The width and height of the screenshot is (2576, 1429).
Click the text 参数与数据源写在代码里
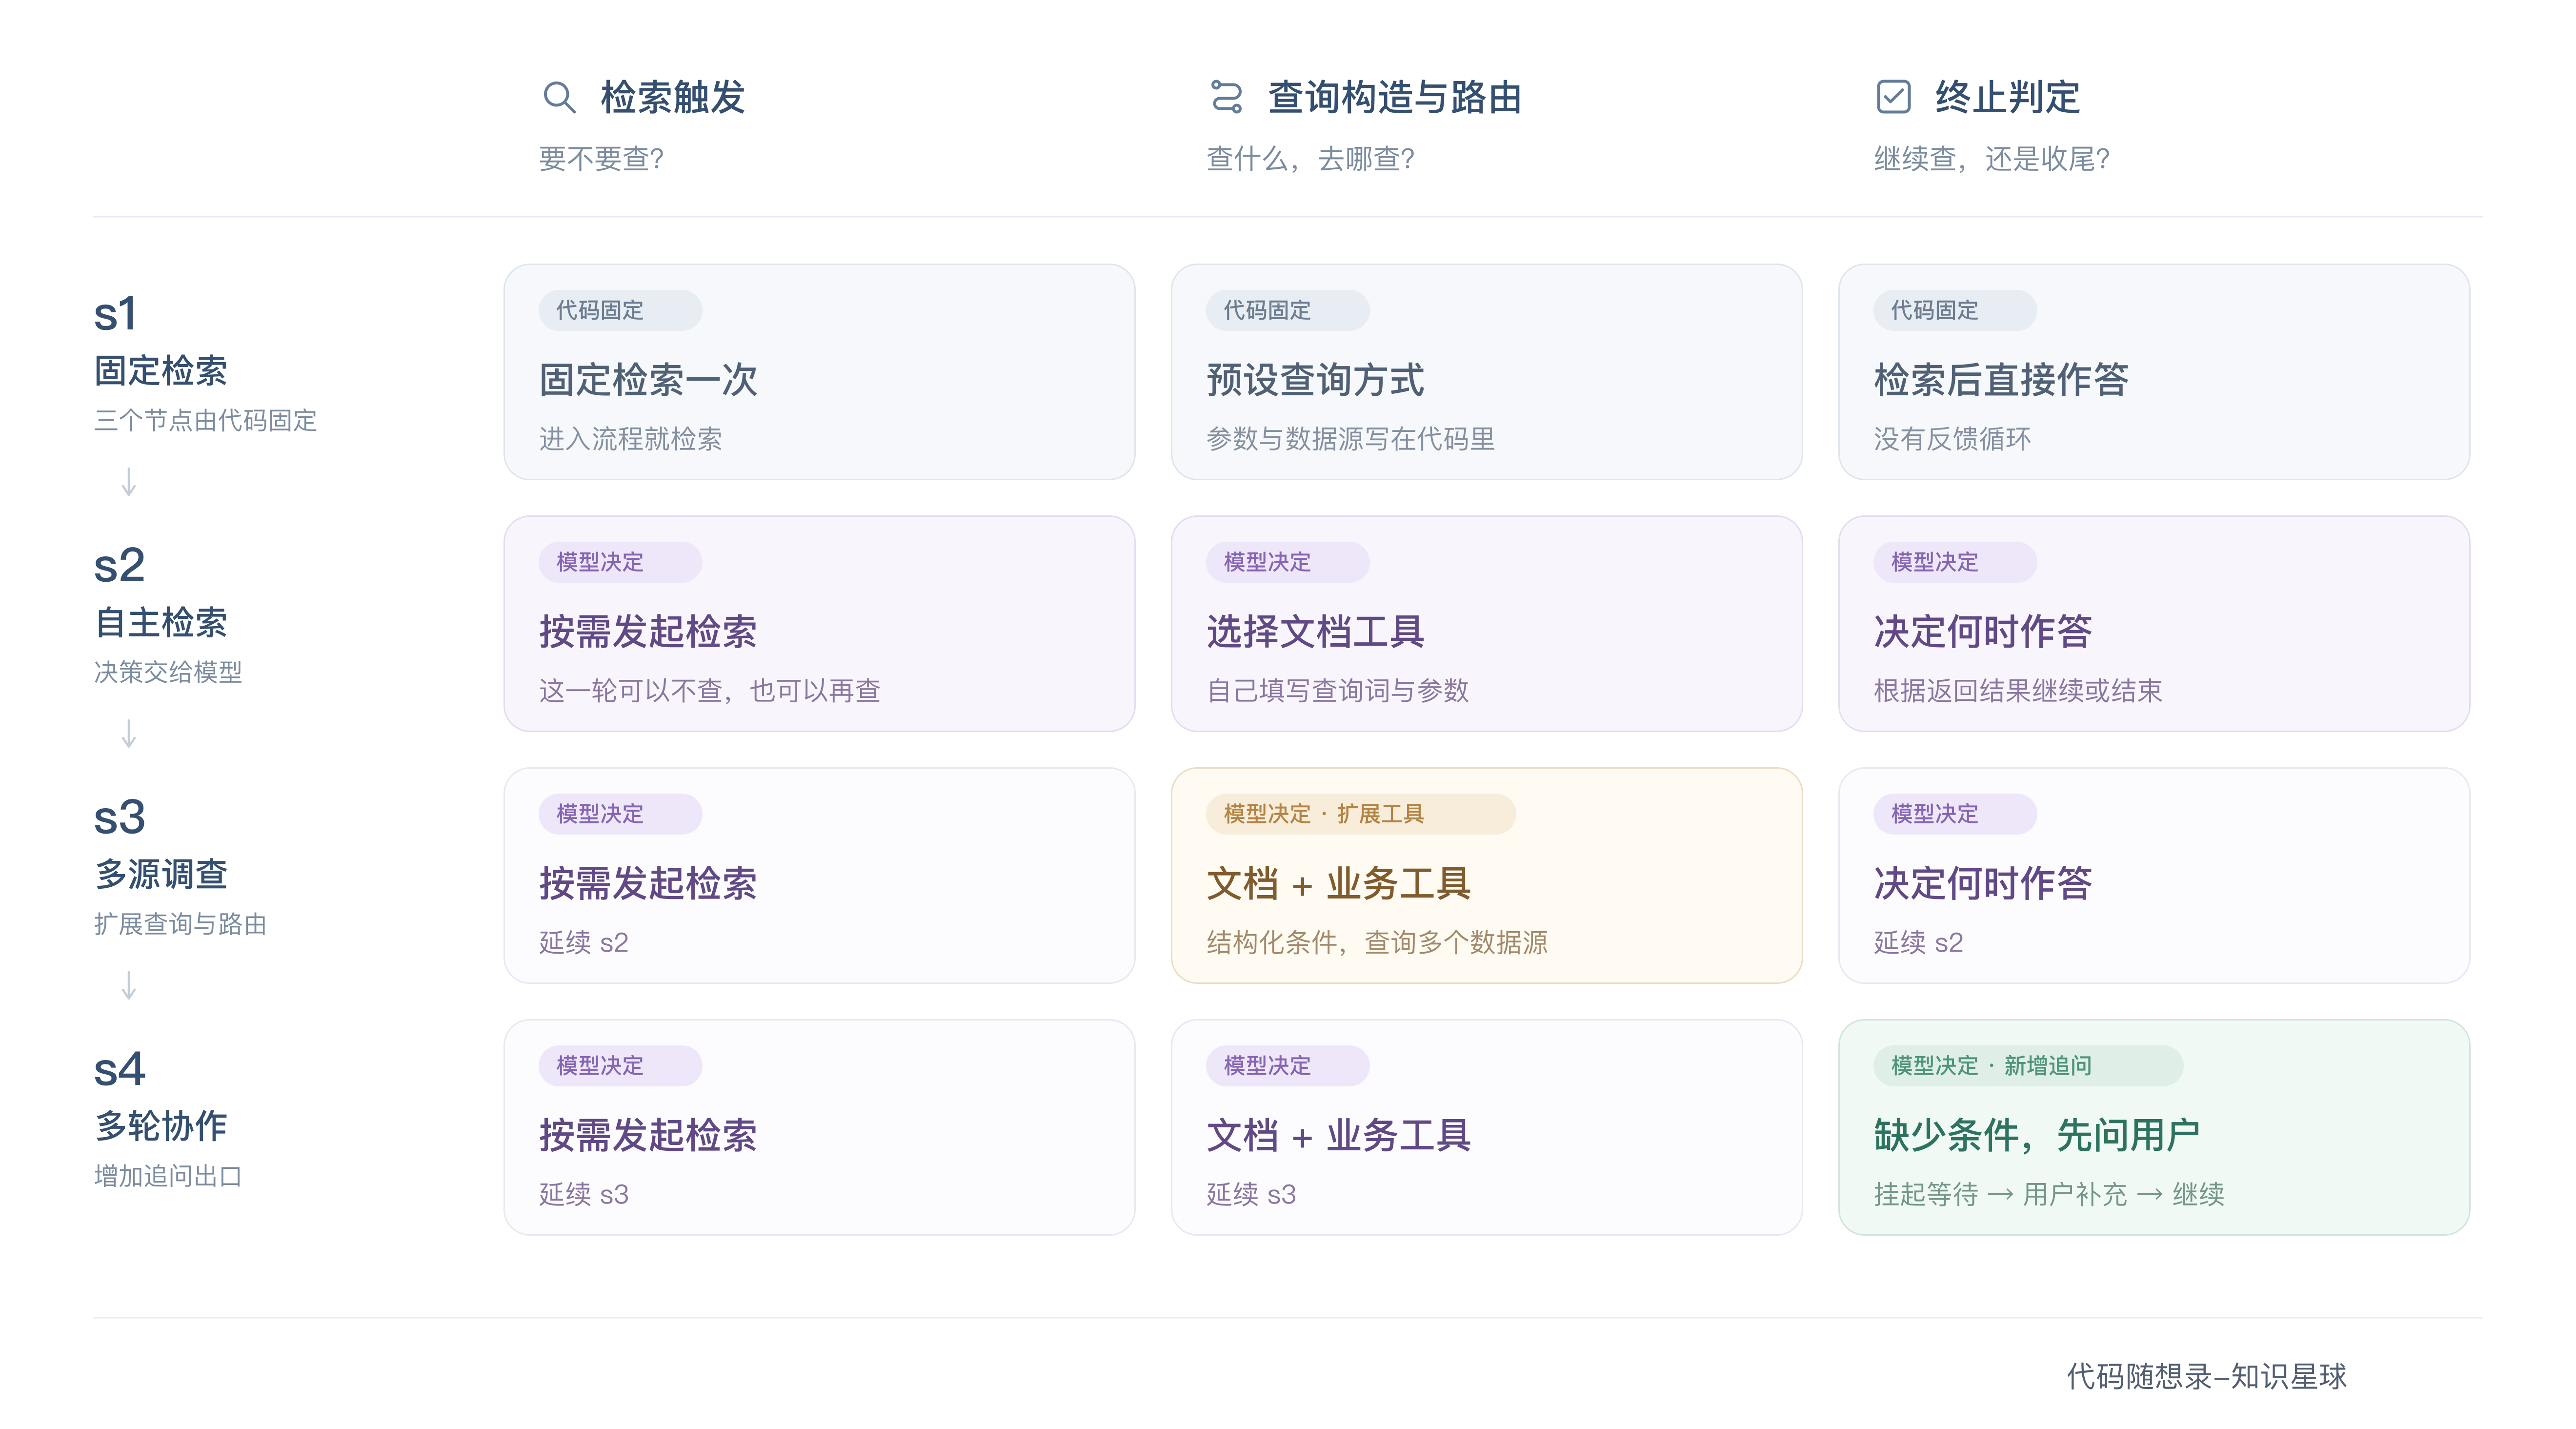click(1350, 439)
